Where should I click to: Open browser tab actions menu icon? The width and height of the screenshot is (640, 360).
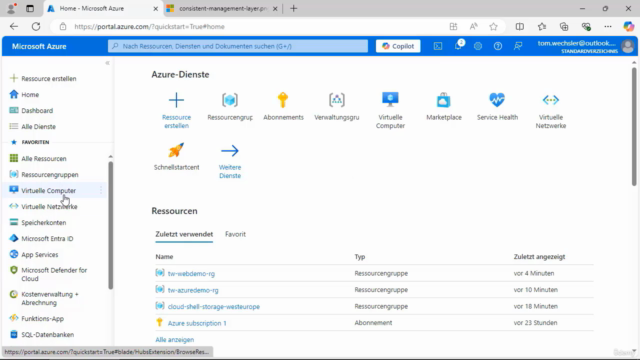(30, 8)
